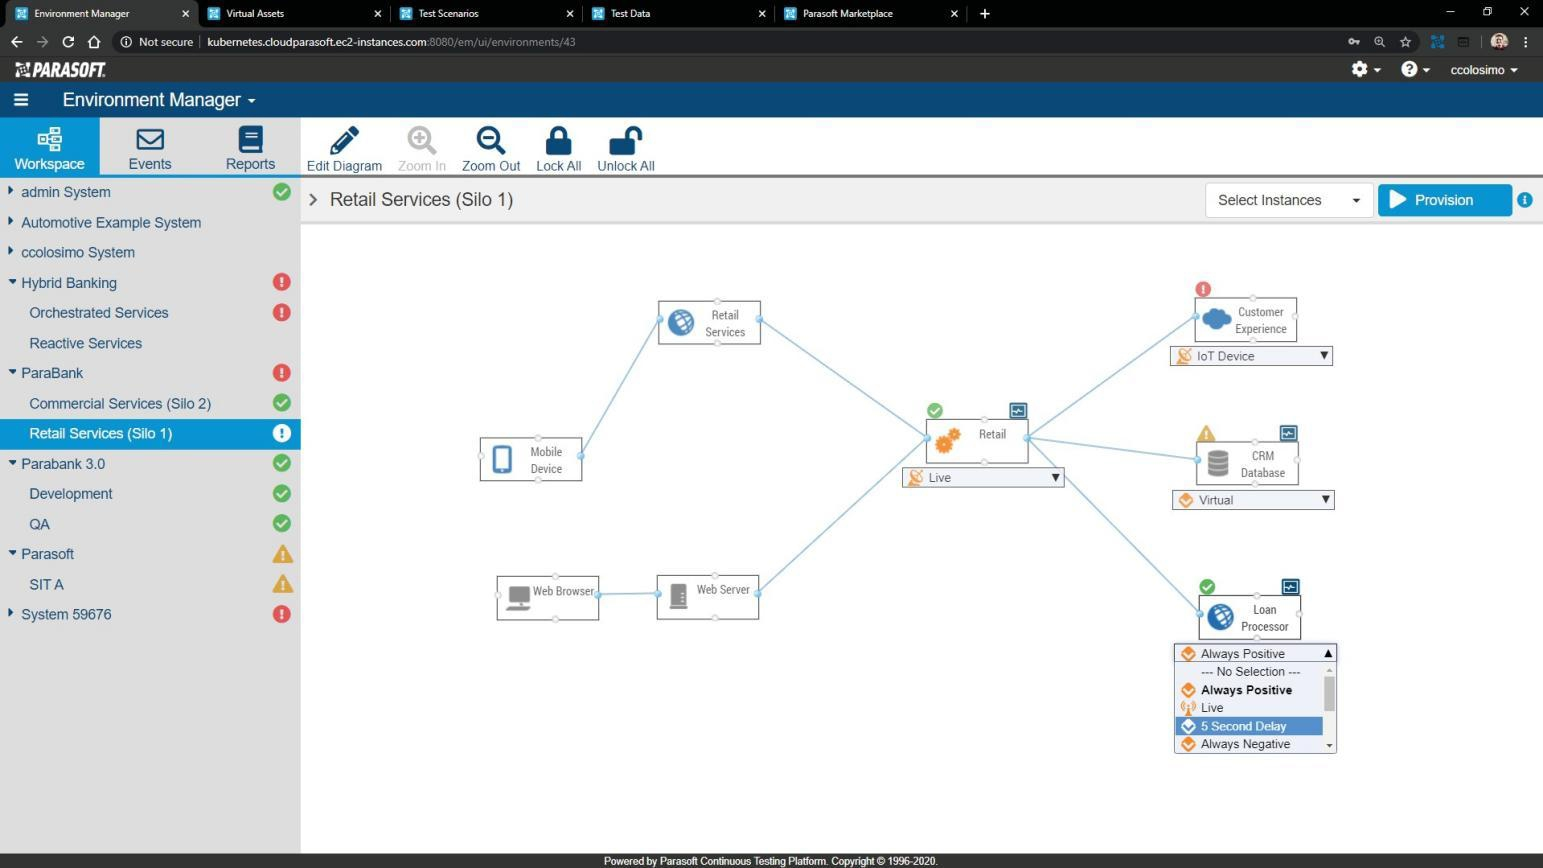The width and height of the screenshot is (1543, 868).
Task: Select the Web Browser monitor node
Action: [518, 598]
